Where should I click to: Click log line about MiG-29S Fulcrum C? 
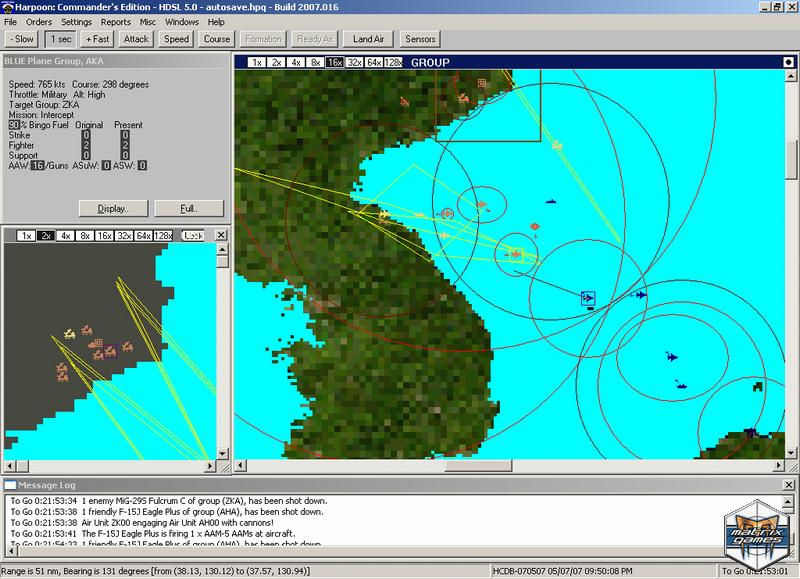pos(169,501)
